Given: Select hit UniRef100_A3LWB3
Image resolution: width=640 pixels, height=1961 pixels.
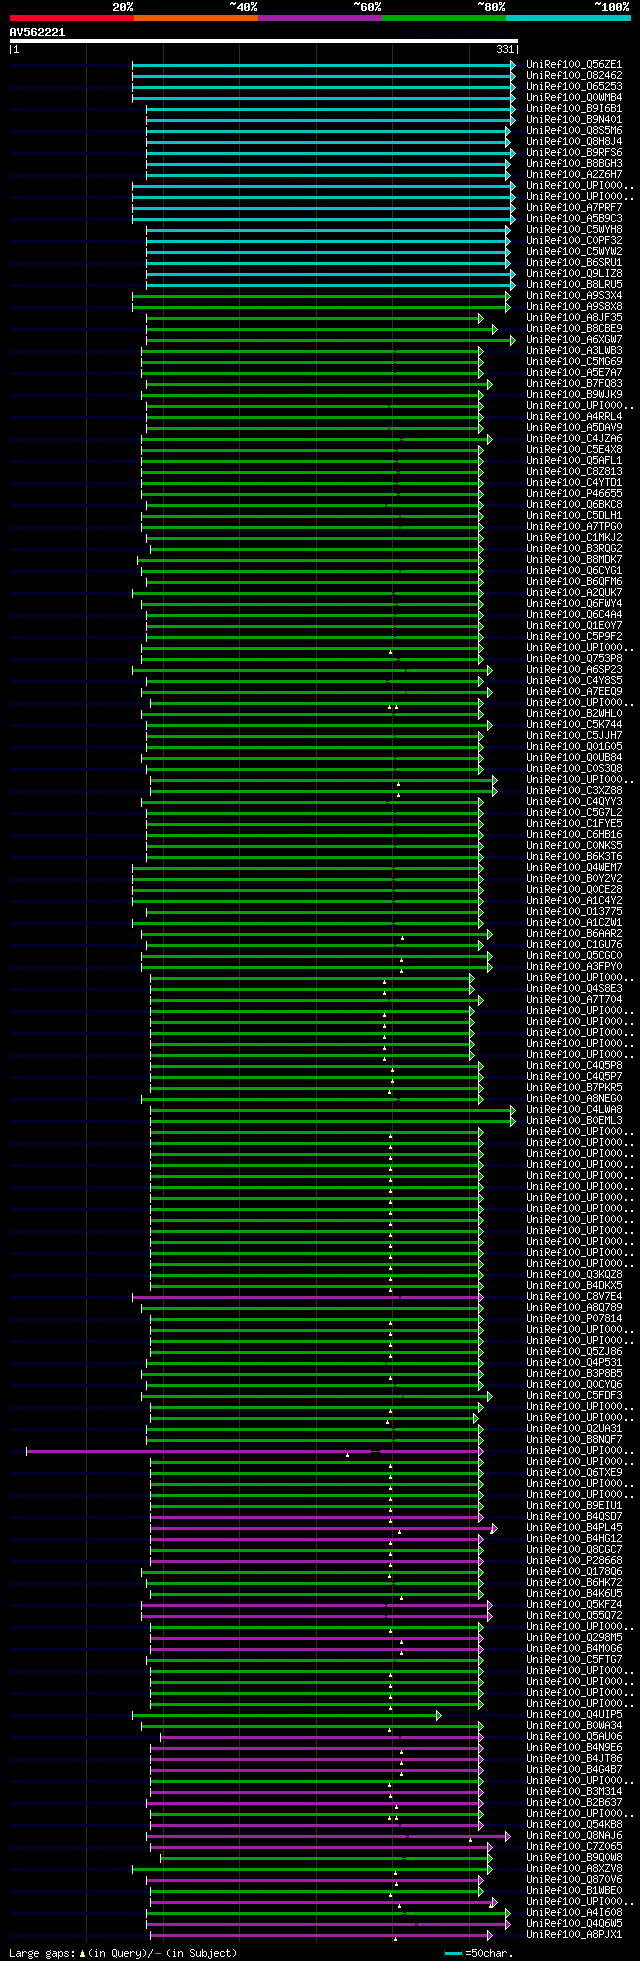Looking at the screenshot, I should click(574, 350).
